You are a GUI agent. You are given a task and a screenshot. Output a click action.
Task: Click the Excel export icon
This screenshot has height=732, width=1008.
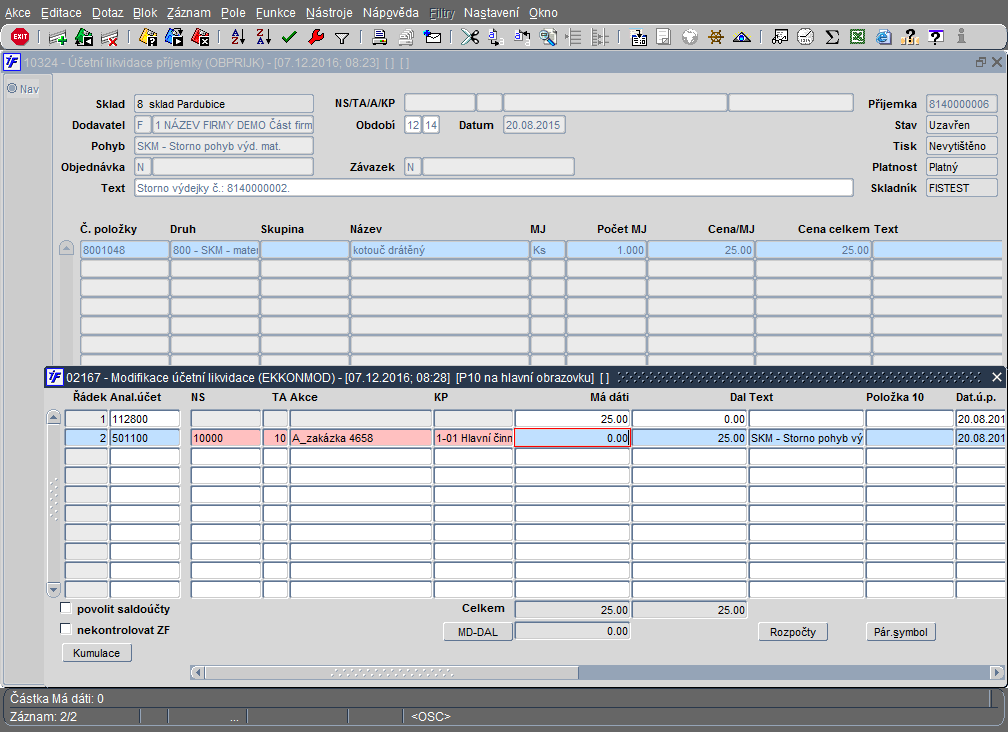coord(858,37)
